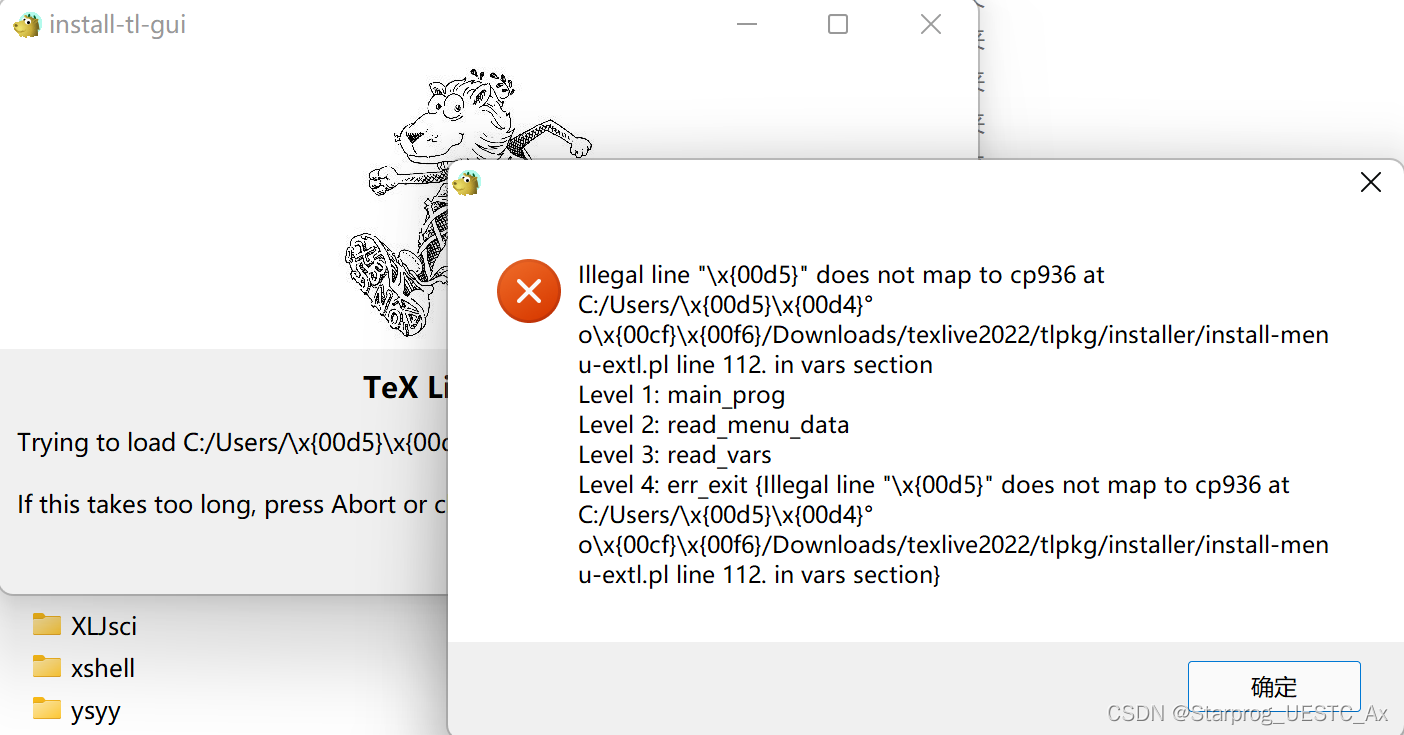Click the install-tl-gui title bar app icon
Screen dimensions: 1404x735
[x=27, y=25]
